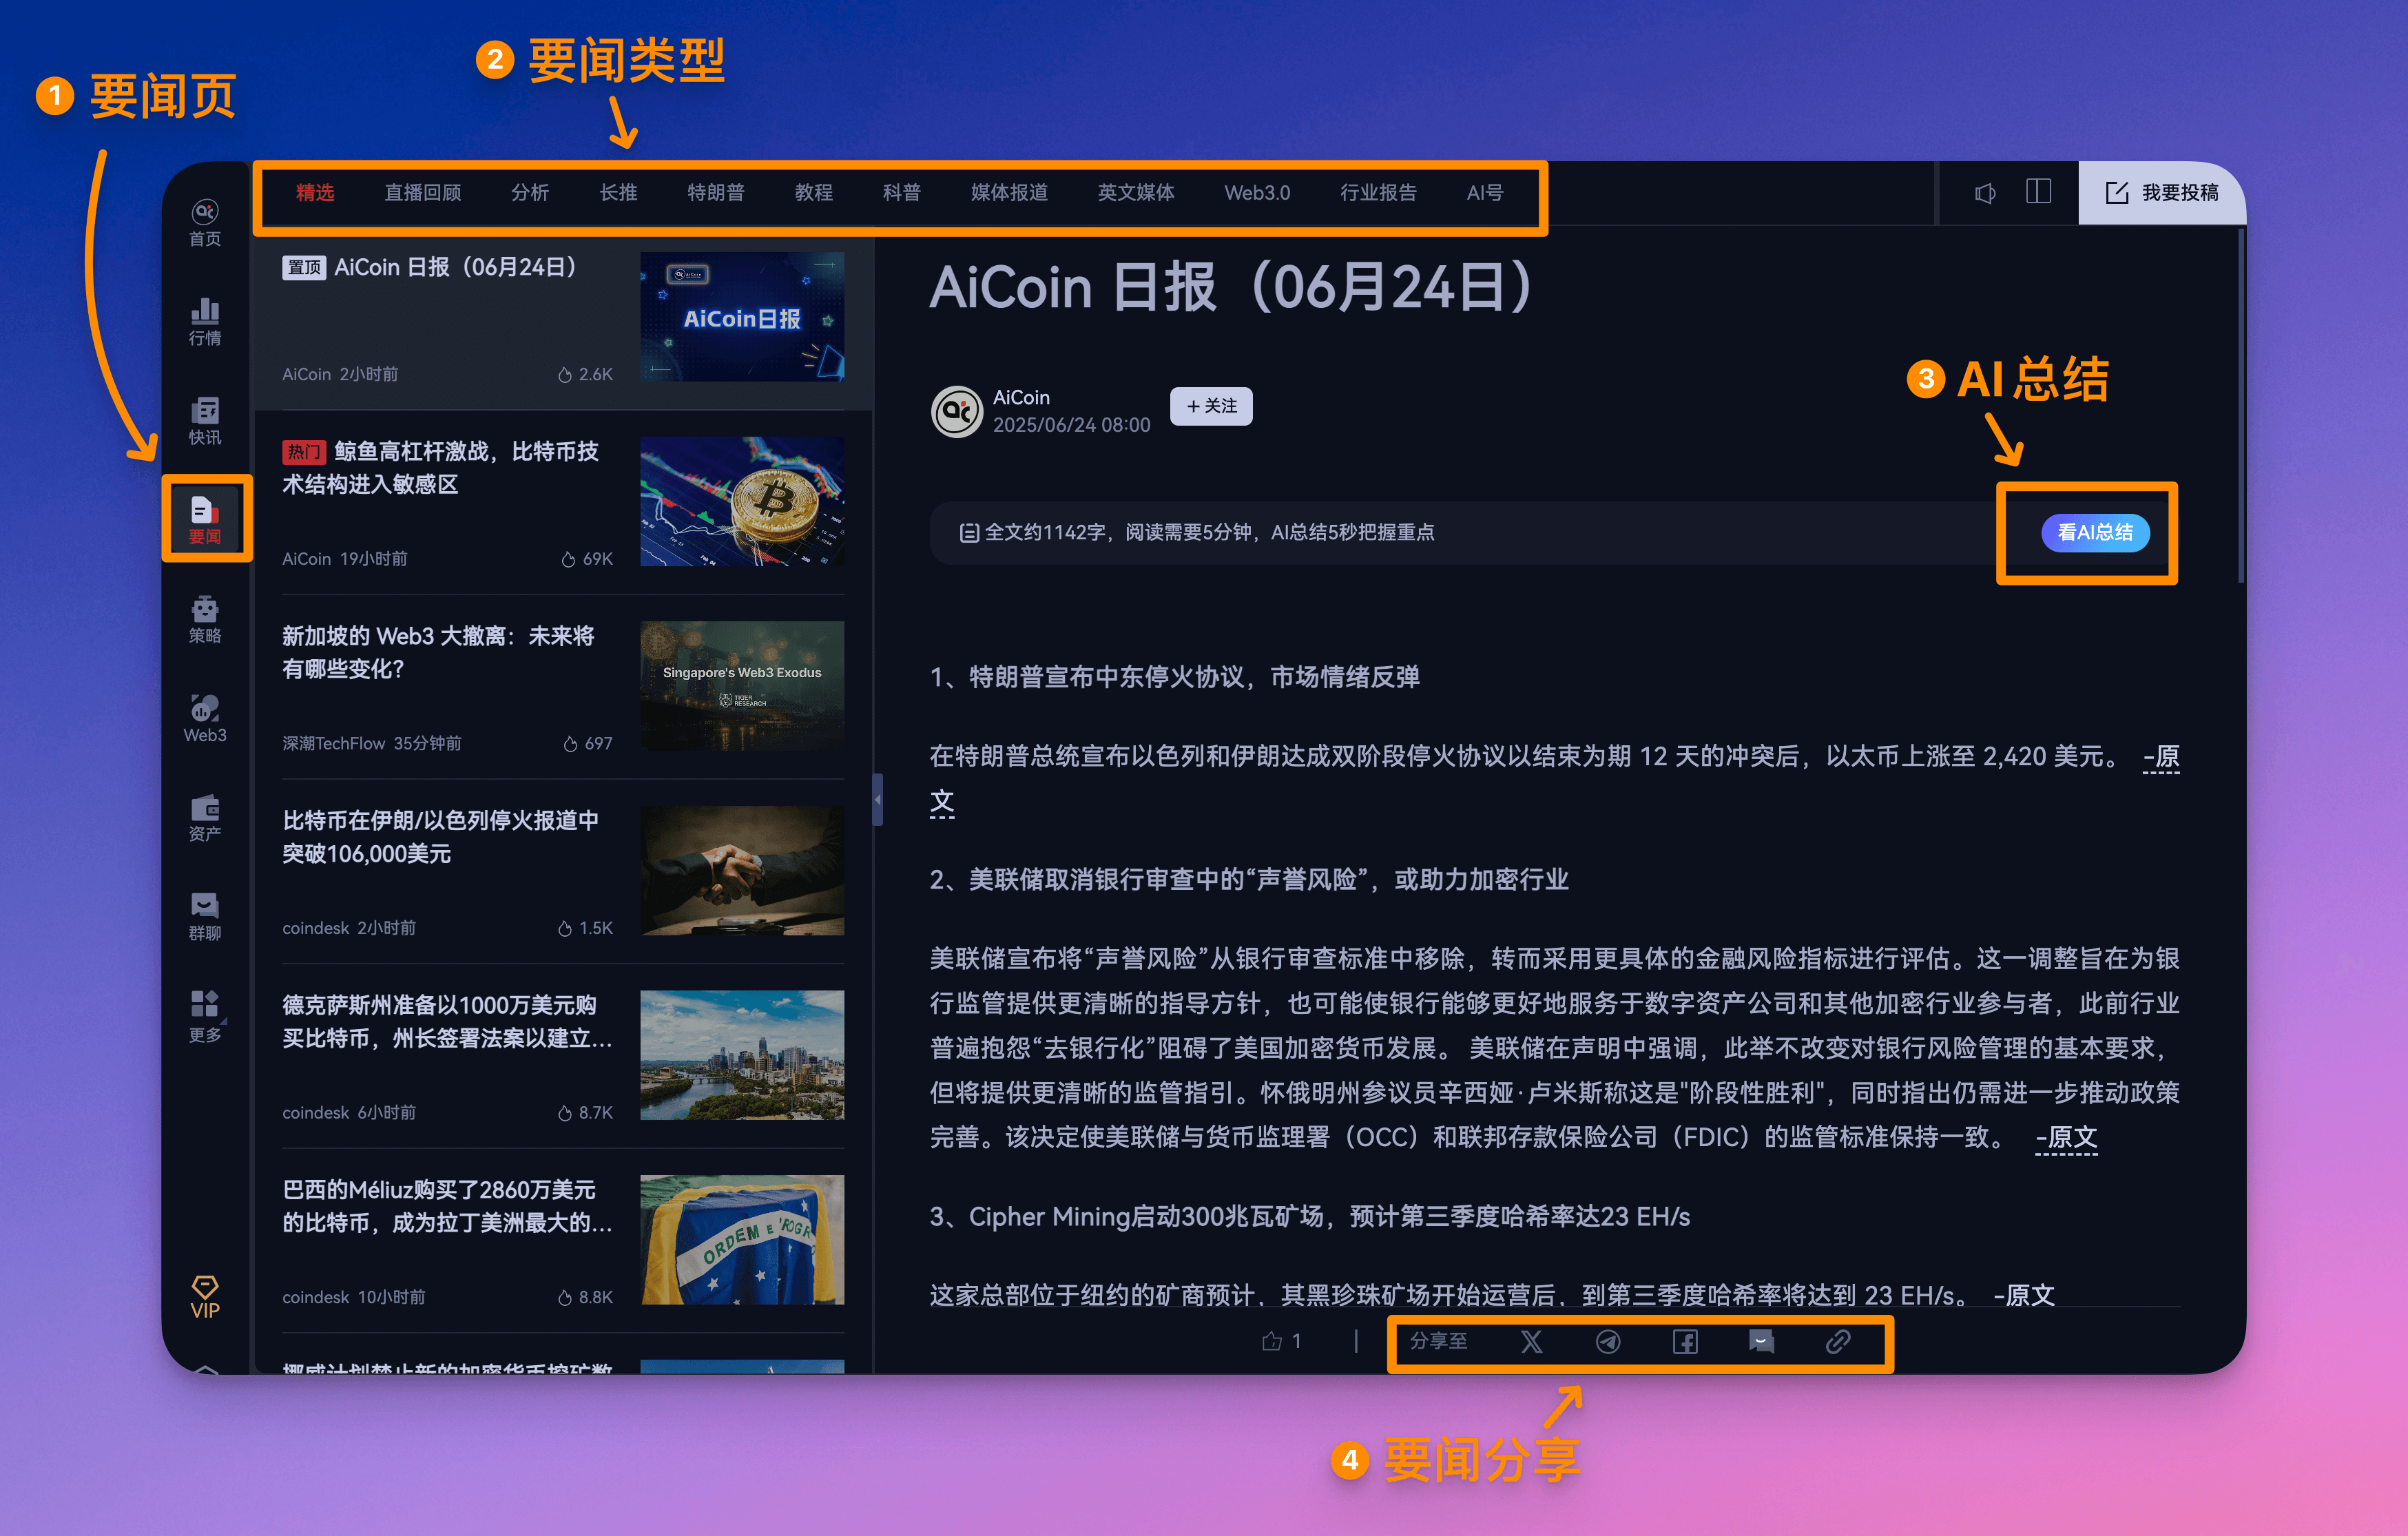Switch to the 媒体报道 tab
The height and width of the screenshot is (1536, 2408).
1009,193
